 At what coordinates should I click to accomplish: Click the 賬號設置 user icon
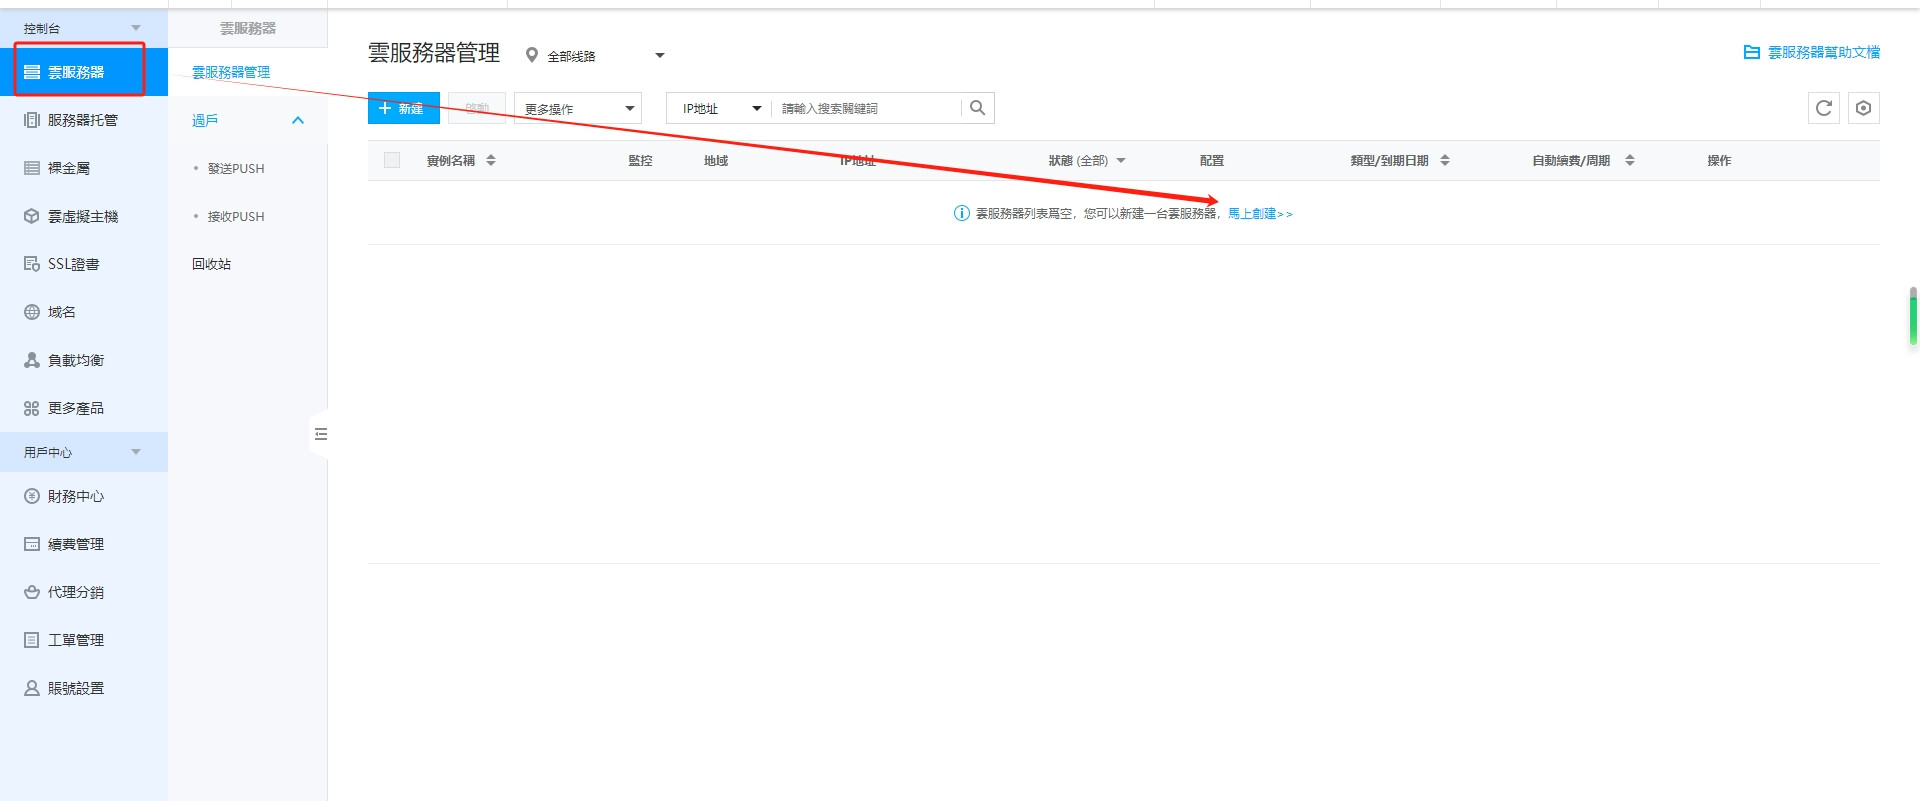(x=32, y=688)
